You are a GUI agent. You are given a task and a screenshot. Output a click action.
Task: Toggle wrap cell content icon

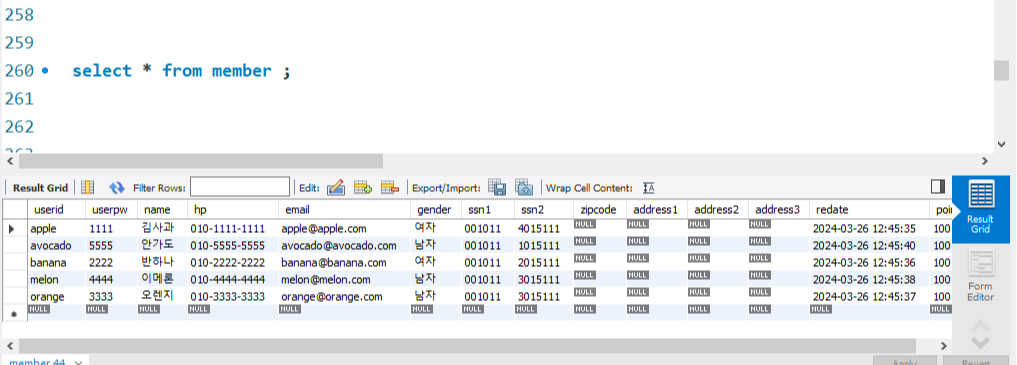pos(649,188)
